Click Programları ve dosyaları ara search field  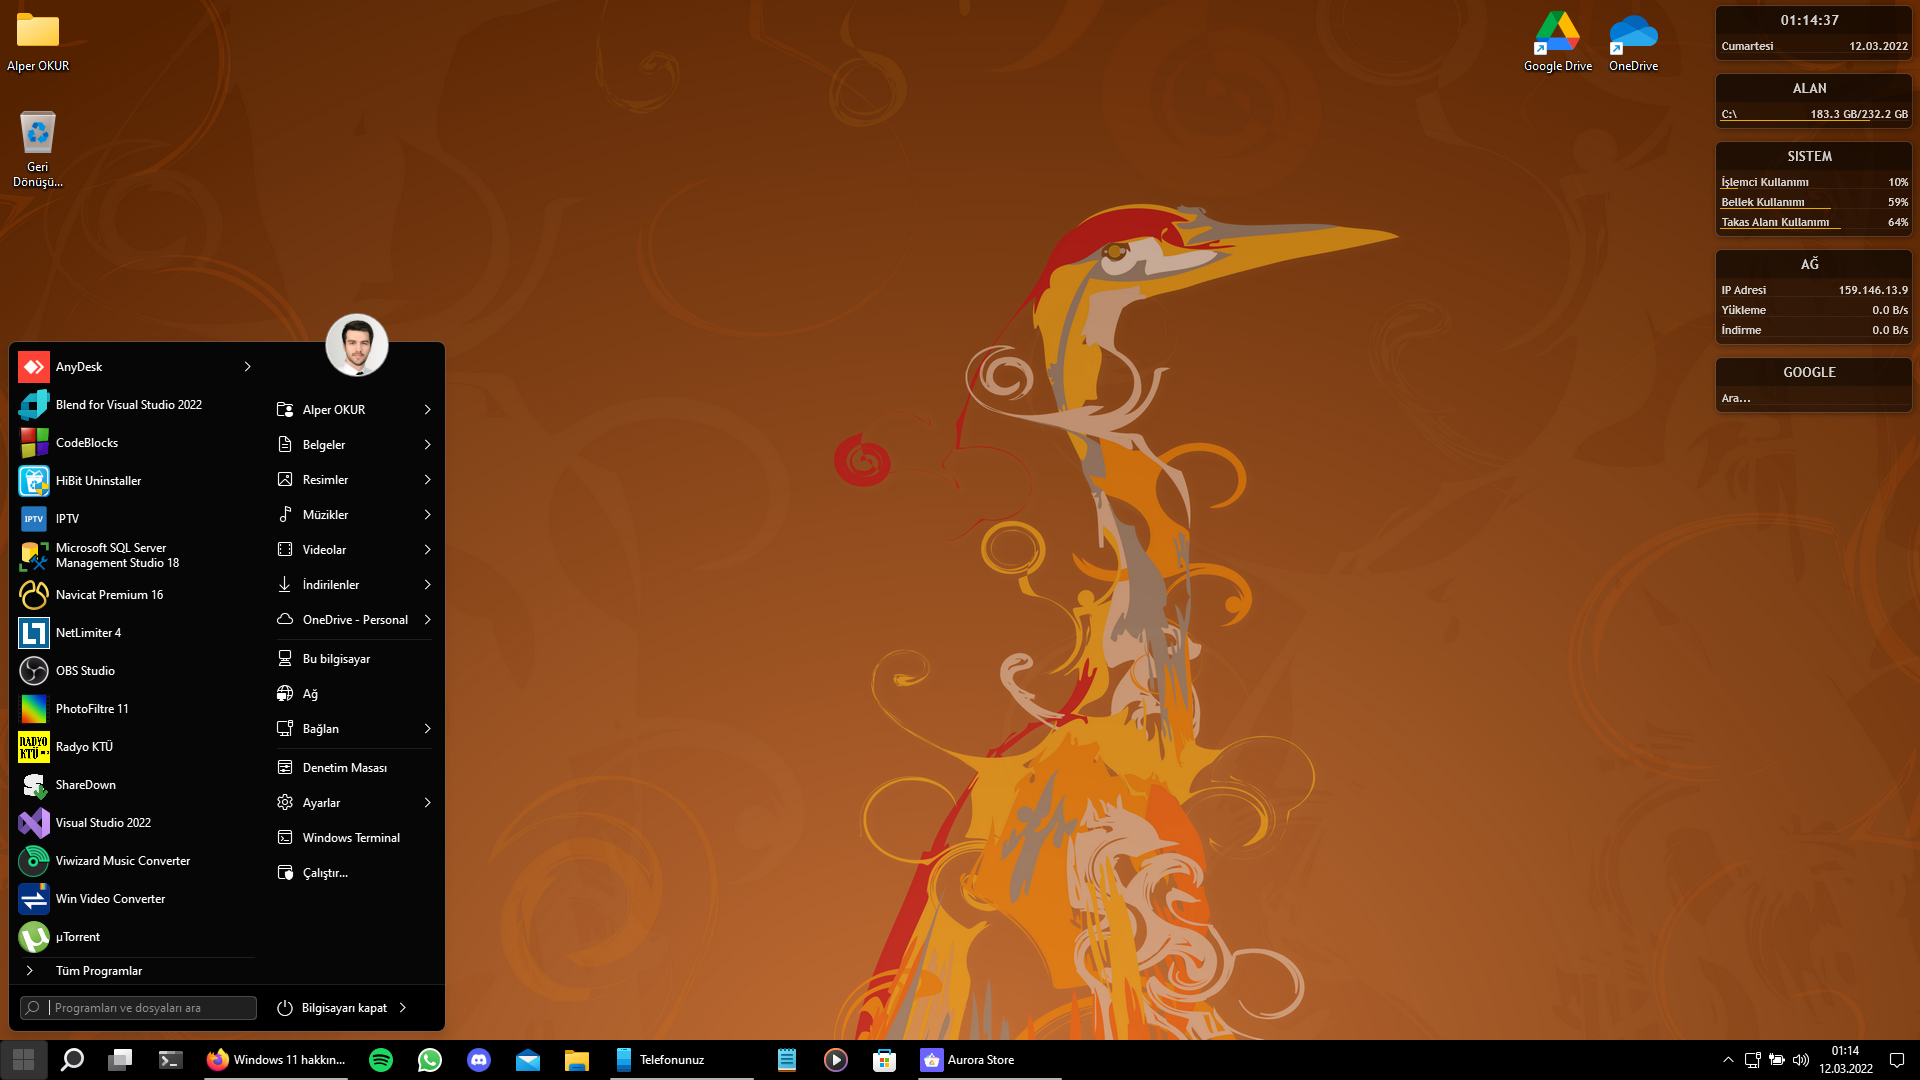150,1008
